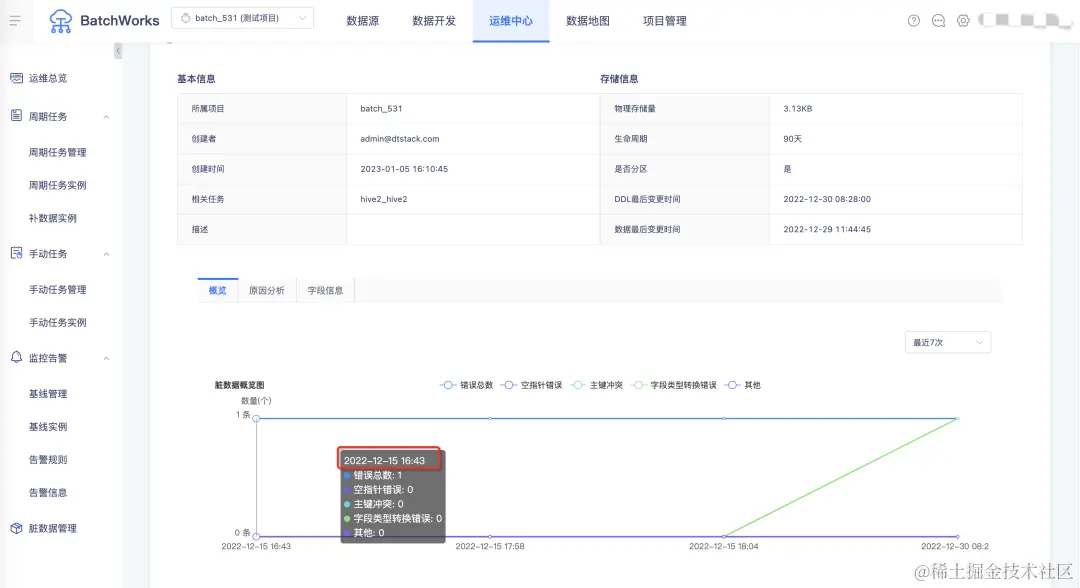
Task: Go to 项目管理 top menu
Action: tap(665, 21)
